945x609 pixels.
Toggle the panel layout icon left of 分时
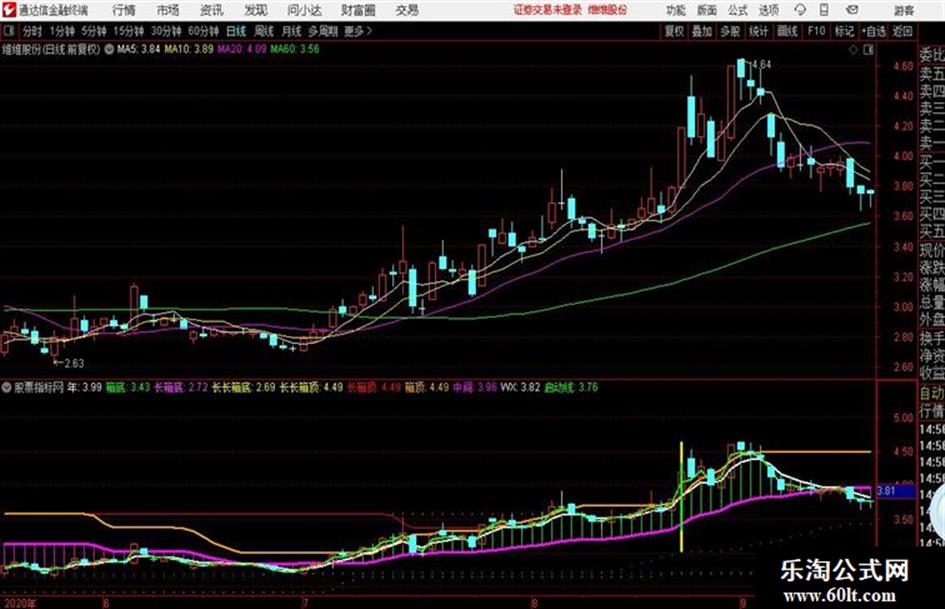pyautogui.click(x=9, y=31)
